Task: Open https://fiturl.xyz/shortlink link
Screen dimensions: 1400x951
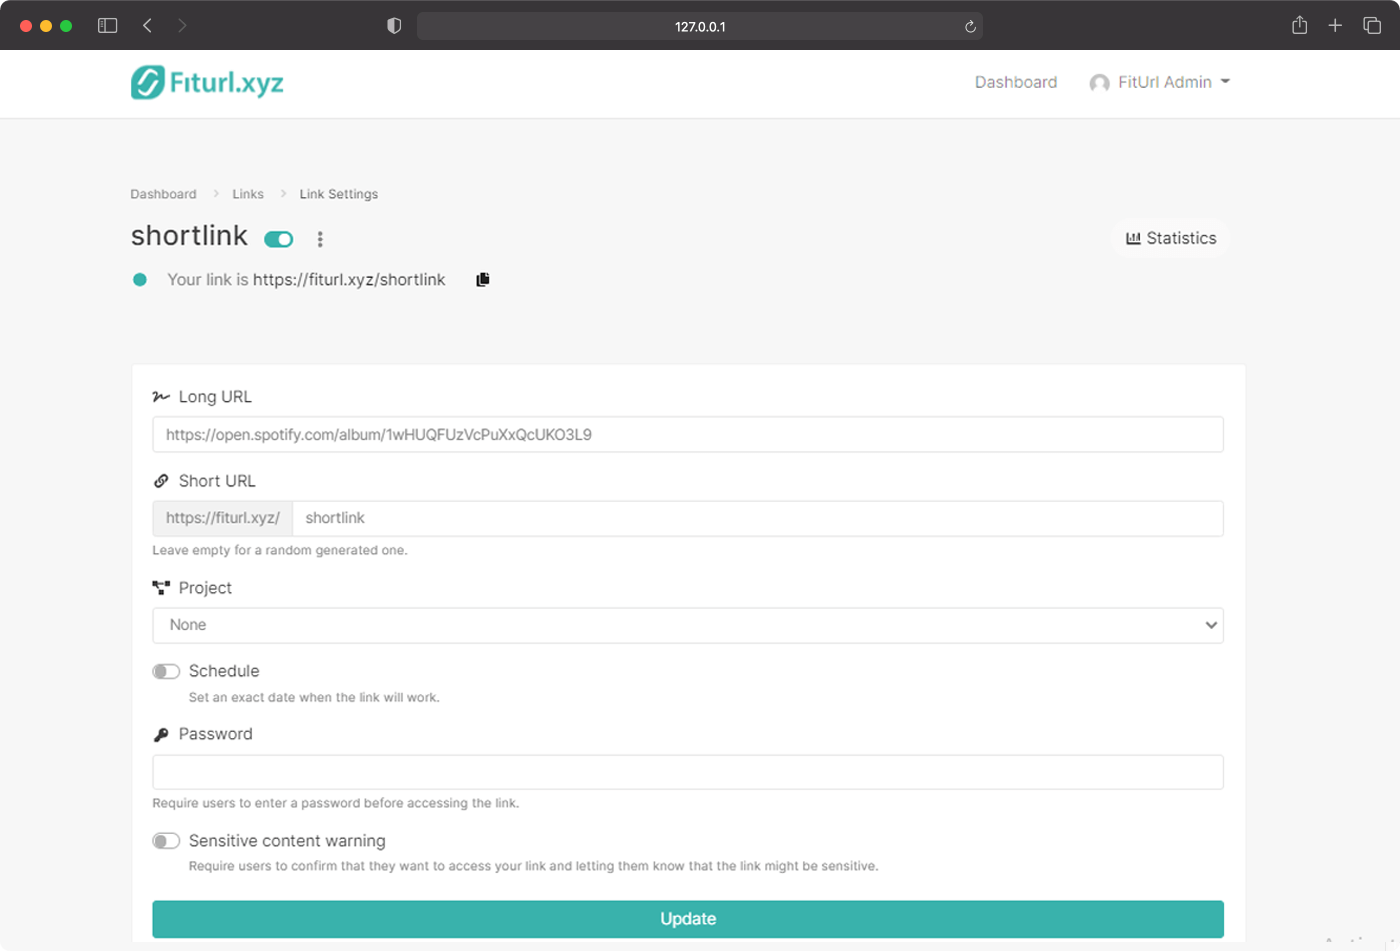Action: pos(349,279)
